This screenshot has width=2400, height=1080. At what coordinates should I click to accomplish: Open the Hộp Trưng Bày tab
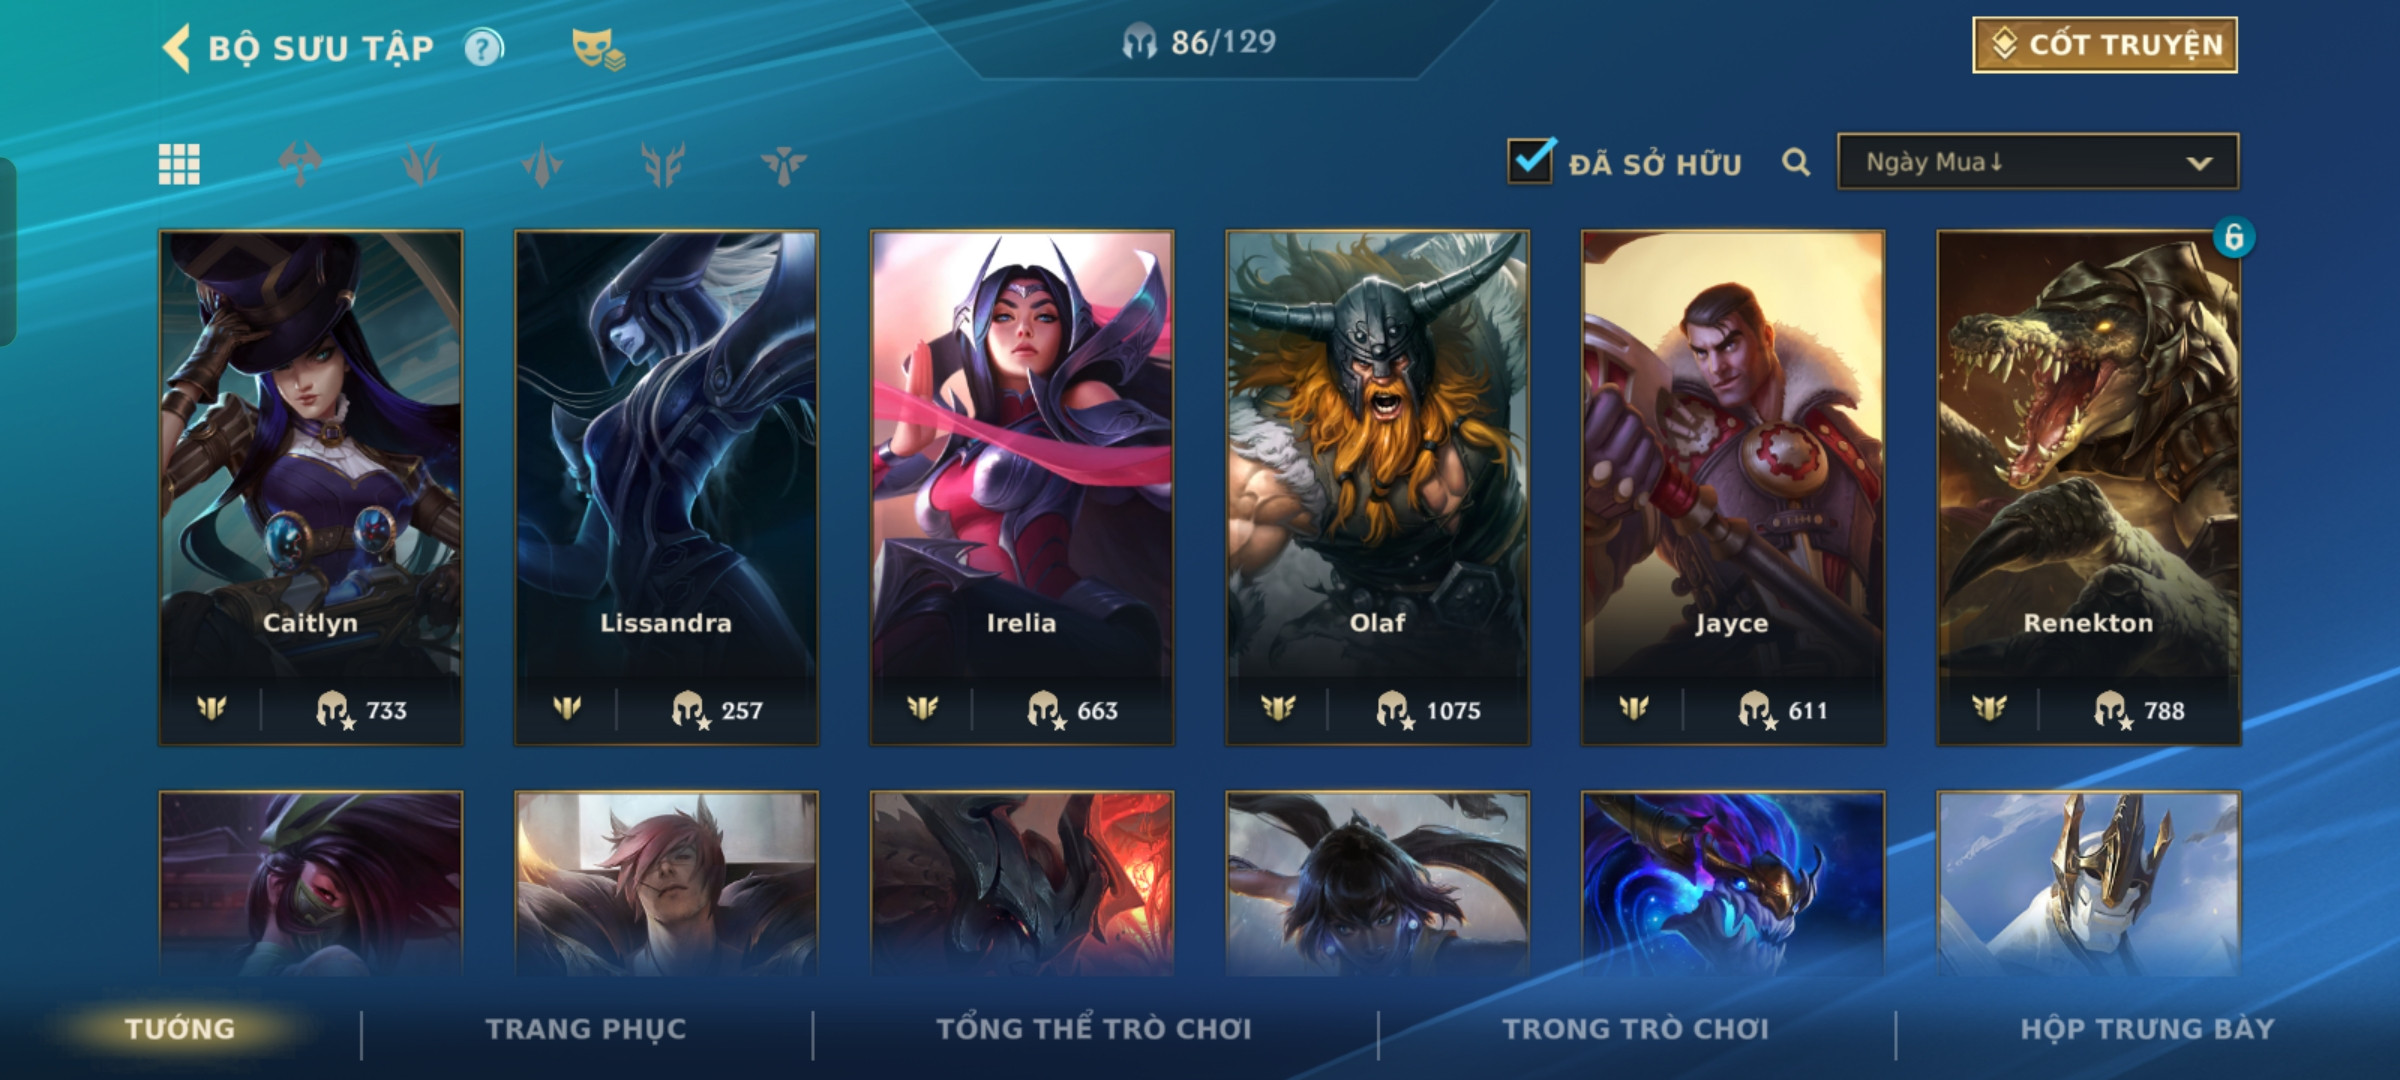2147,1029
